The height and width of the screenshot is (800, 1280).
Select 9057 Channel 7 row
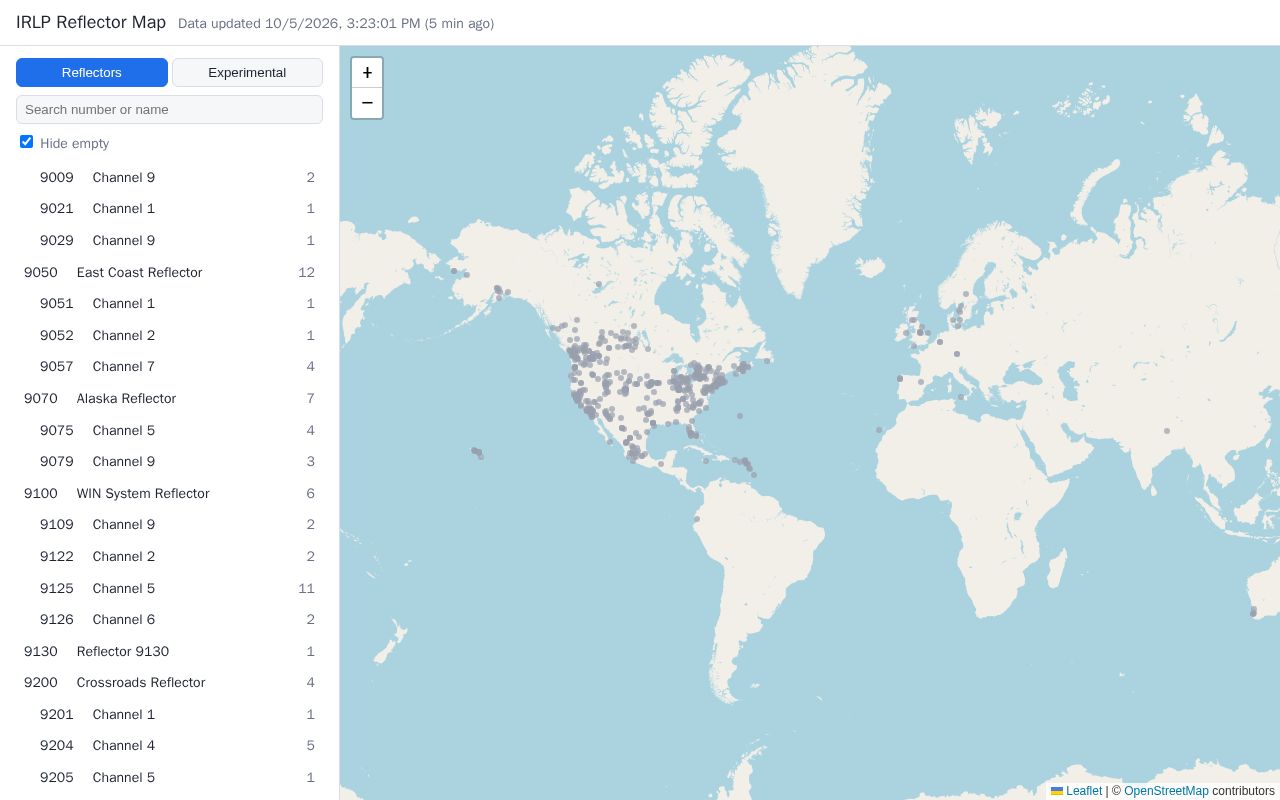click(169, 366)
